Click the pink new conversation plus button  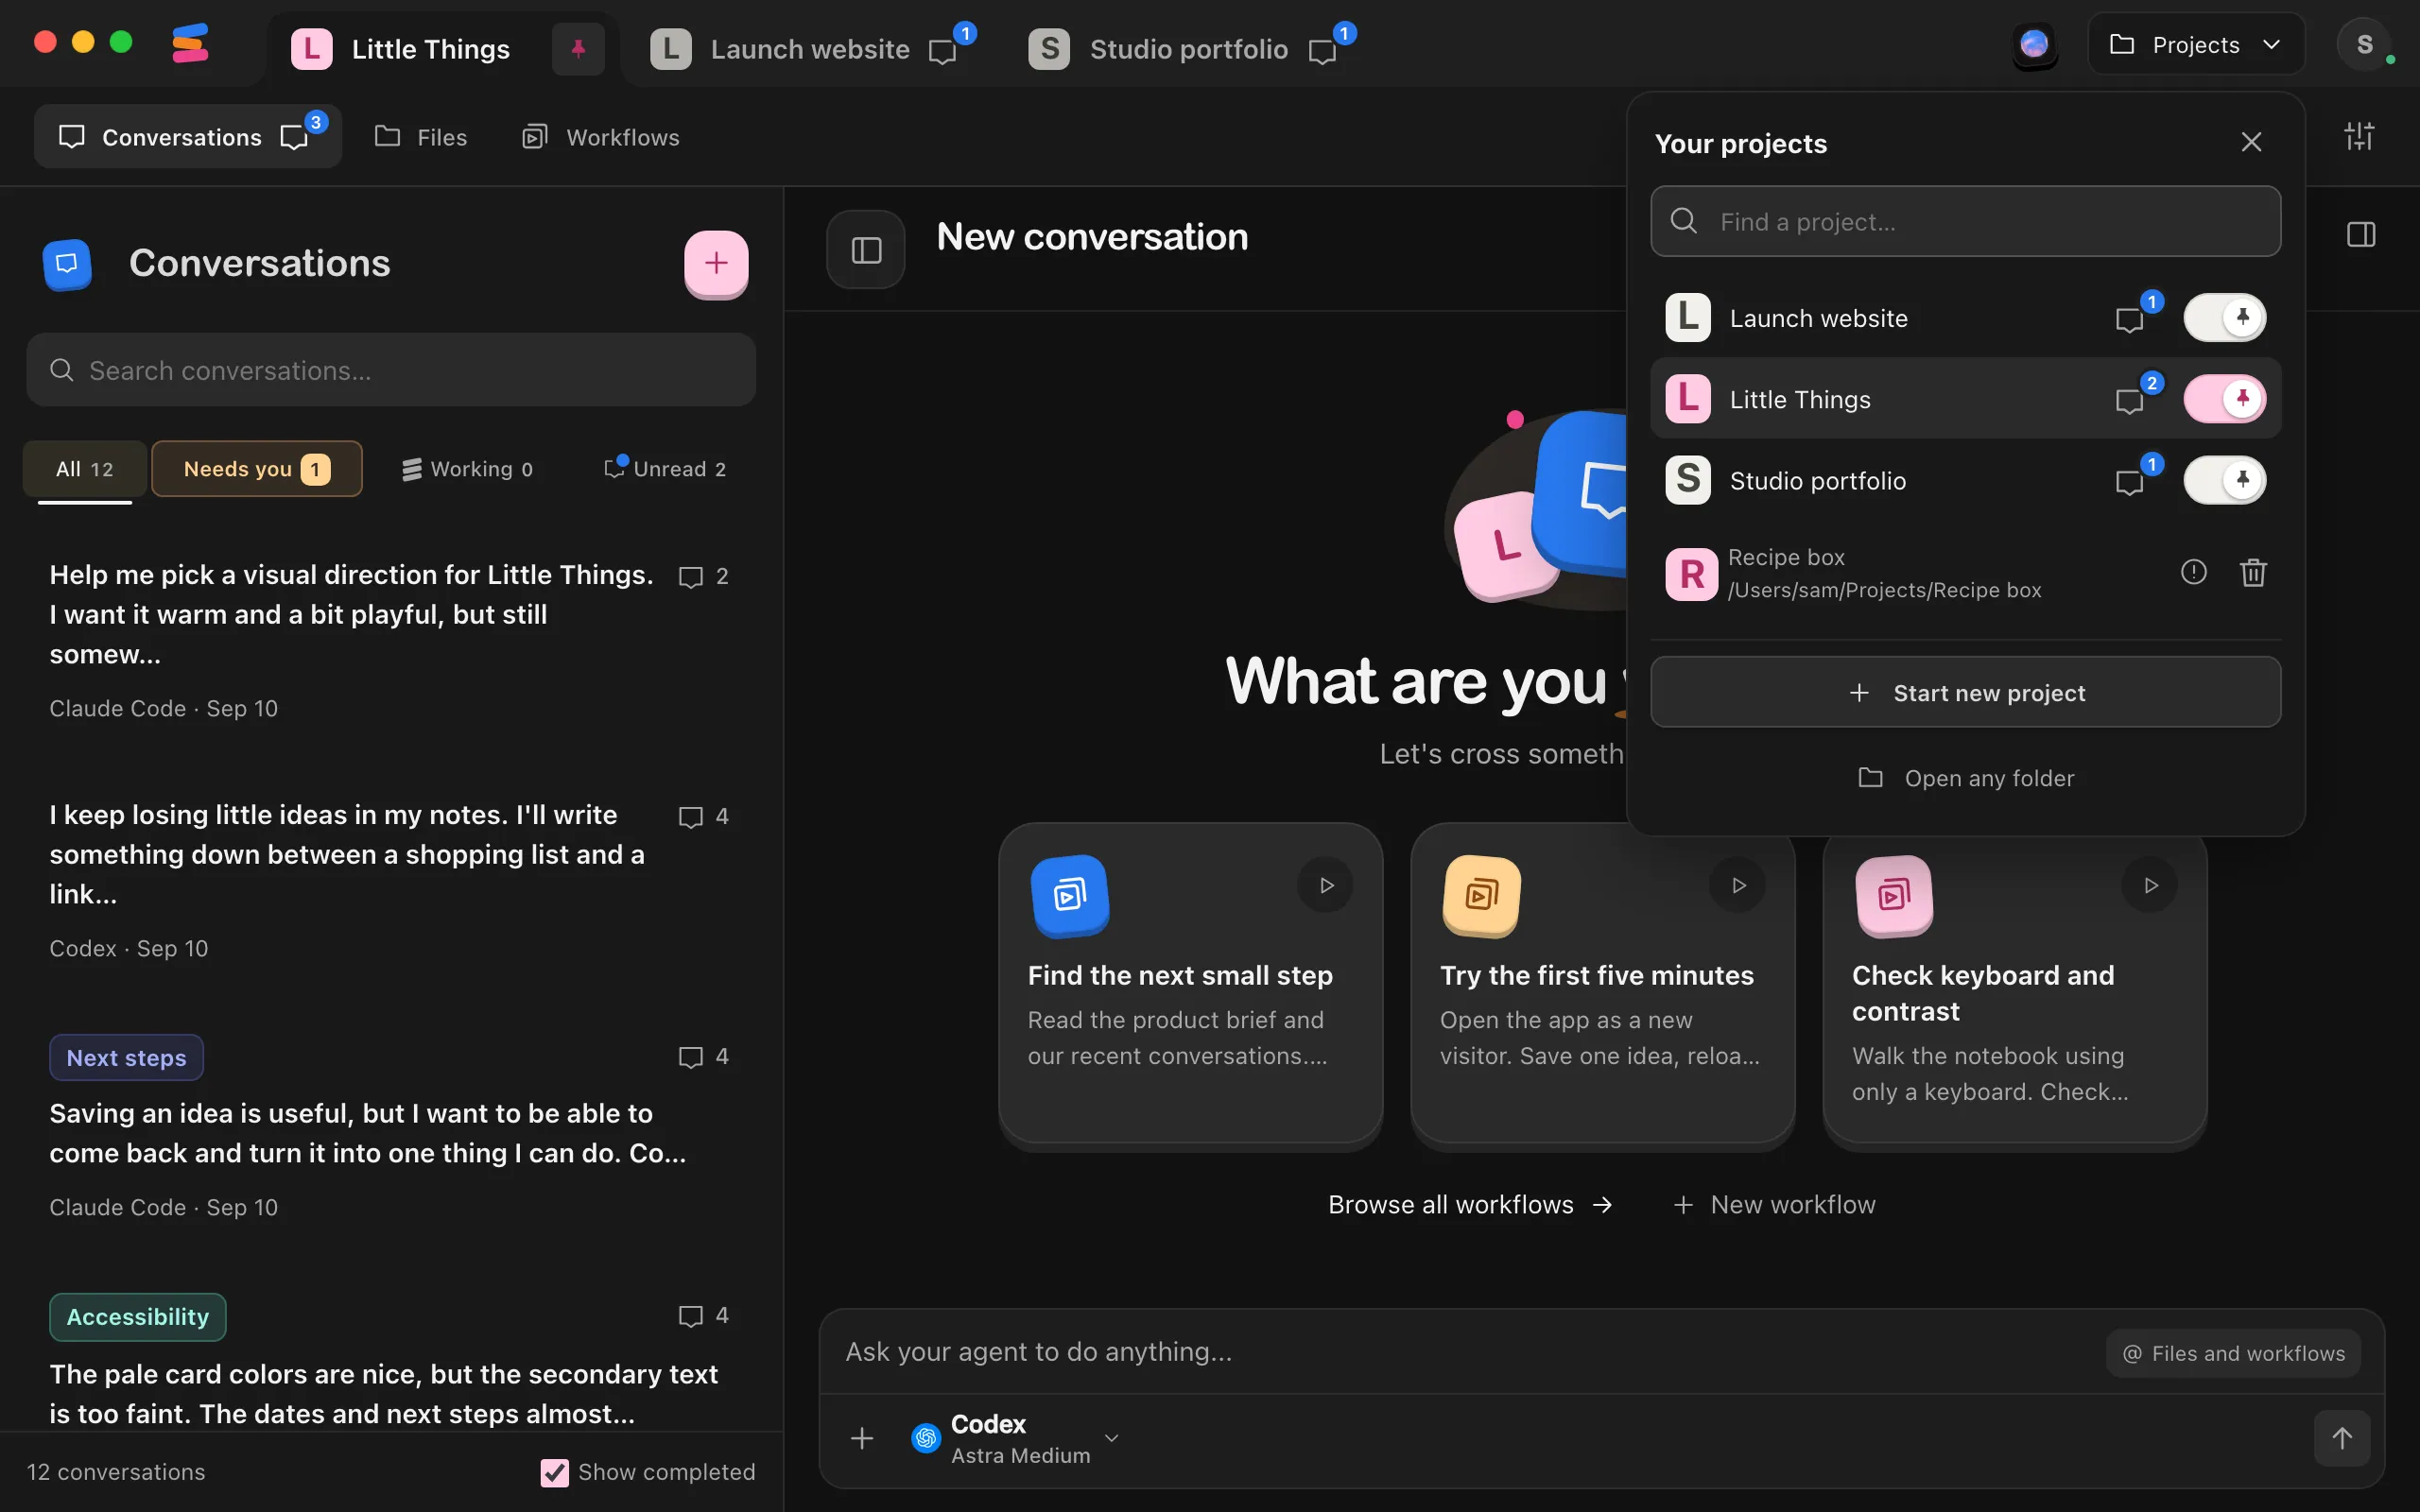(716, 263)
